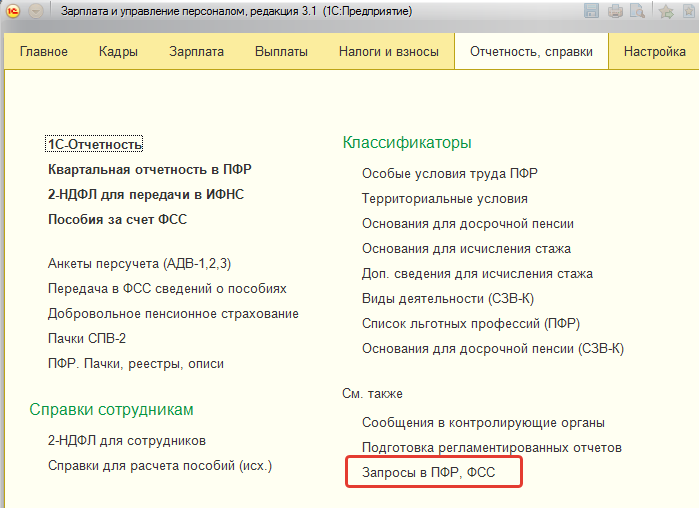Screen dimensions: 699x508
Task: Click the См. также heading
Action: (372, 394)
